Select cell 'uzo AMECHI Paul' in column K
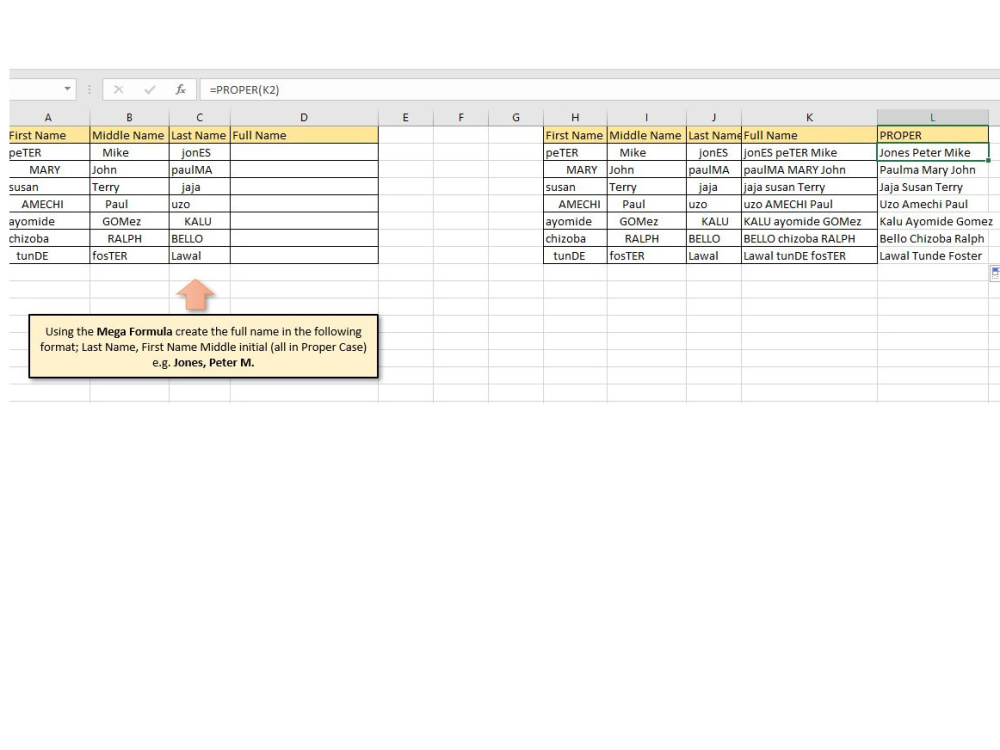The height and width of the screenshot is (750, 1000). point(809,204)
